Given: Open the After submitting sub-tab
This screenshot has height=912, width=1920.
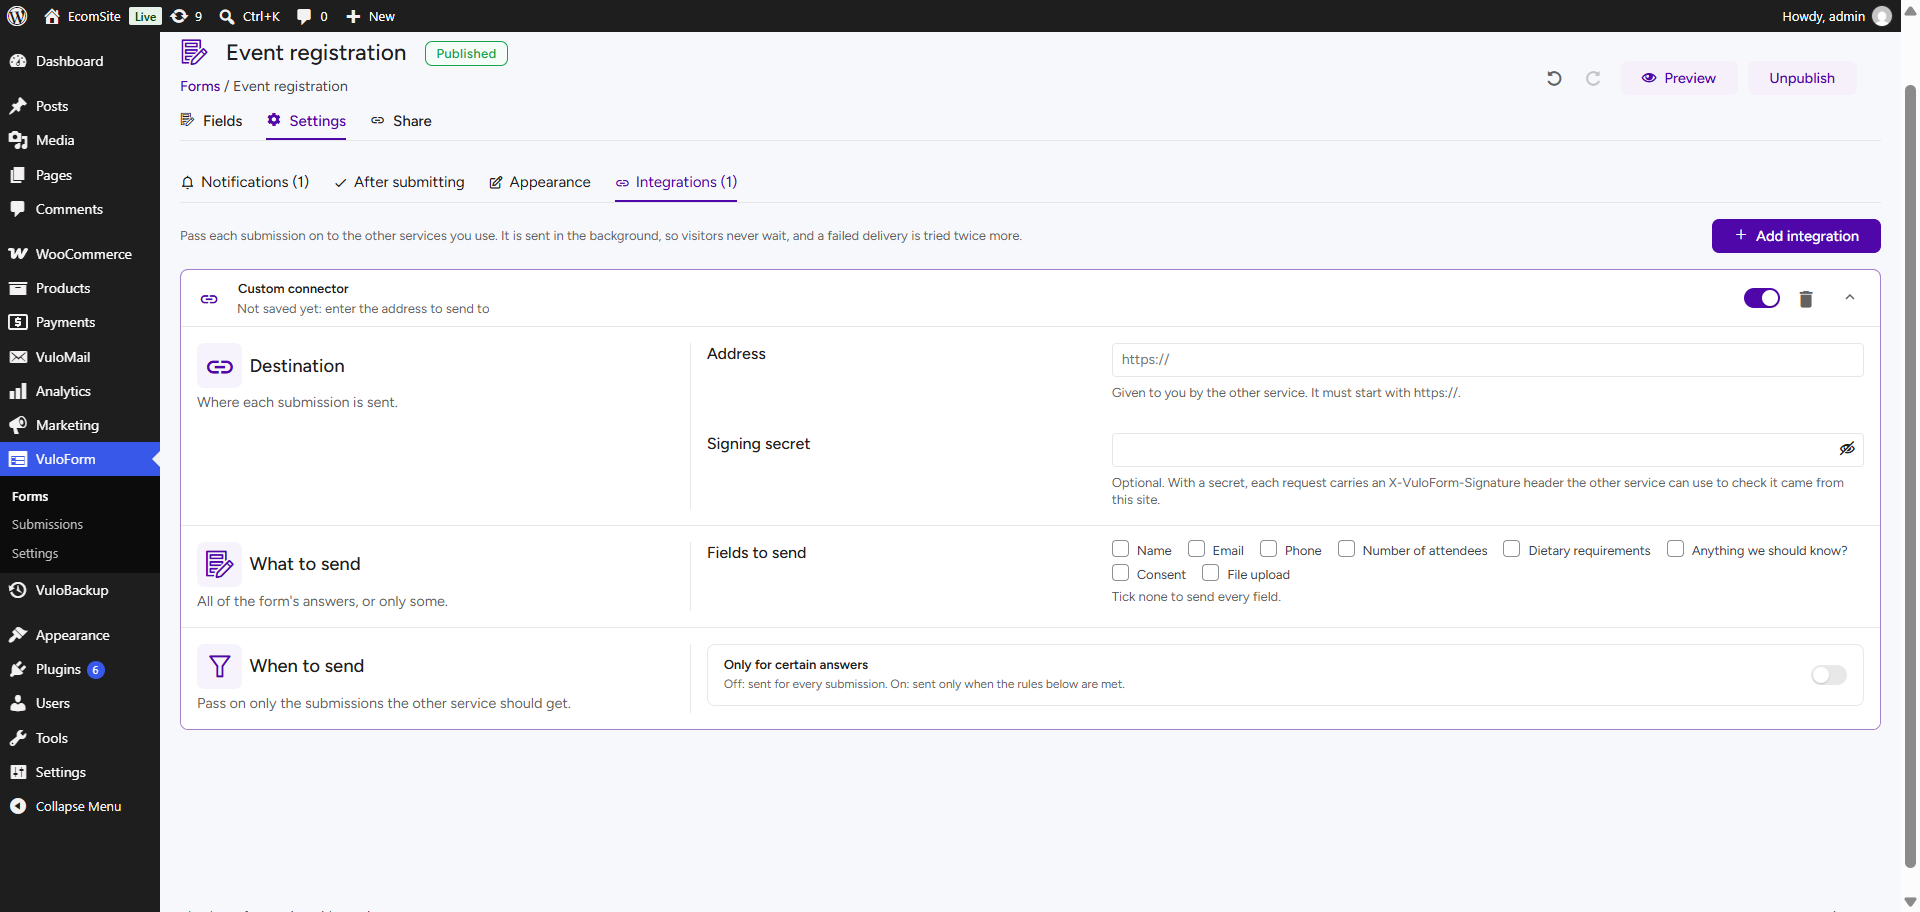Looking at the screenshot, I should tap(399, 182).
